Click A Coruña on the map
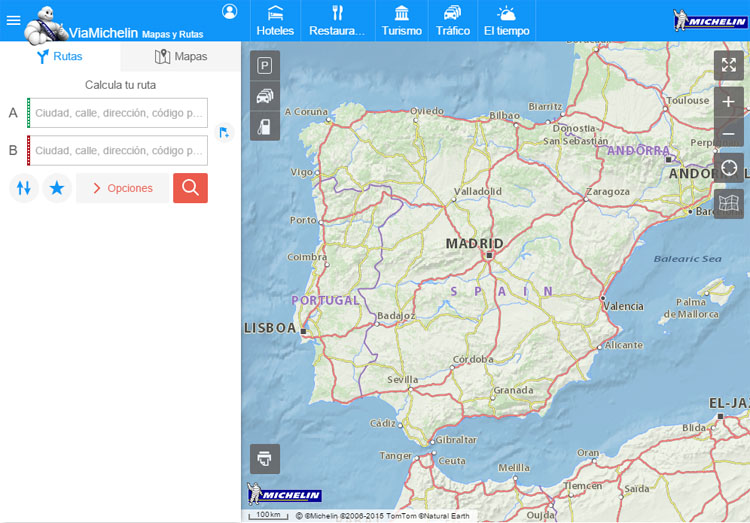750x523 pixels. (306, 111)
